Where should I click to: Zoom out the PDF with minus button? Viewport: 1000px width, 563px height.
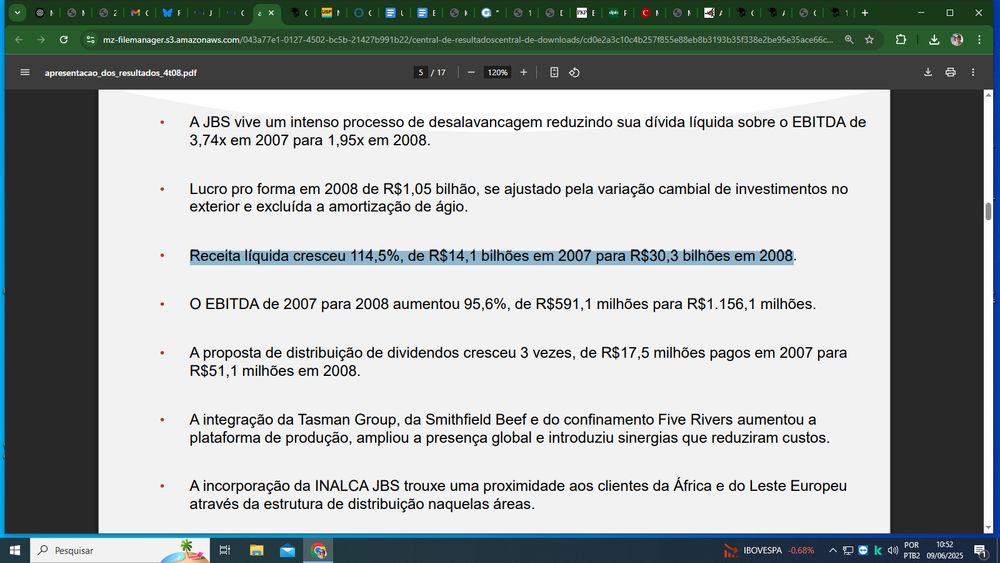click(x=471, y=73)
